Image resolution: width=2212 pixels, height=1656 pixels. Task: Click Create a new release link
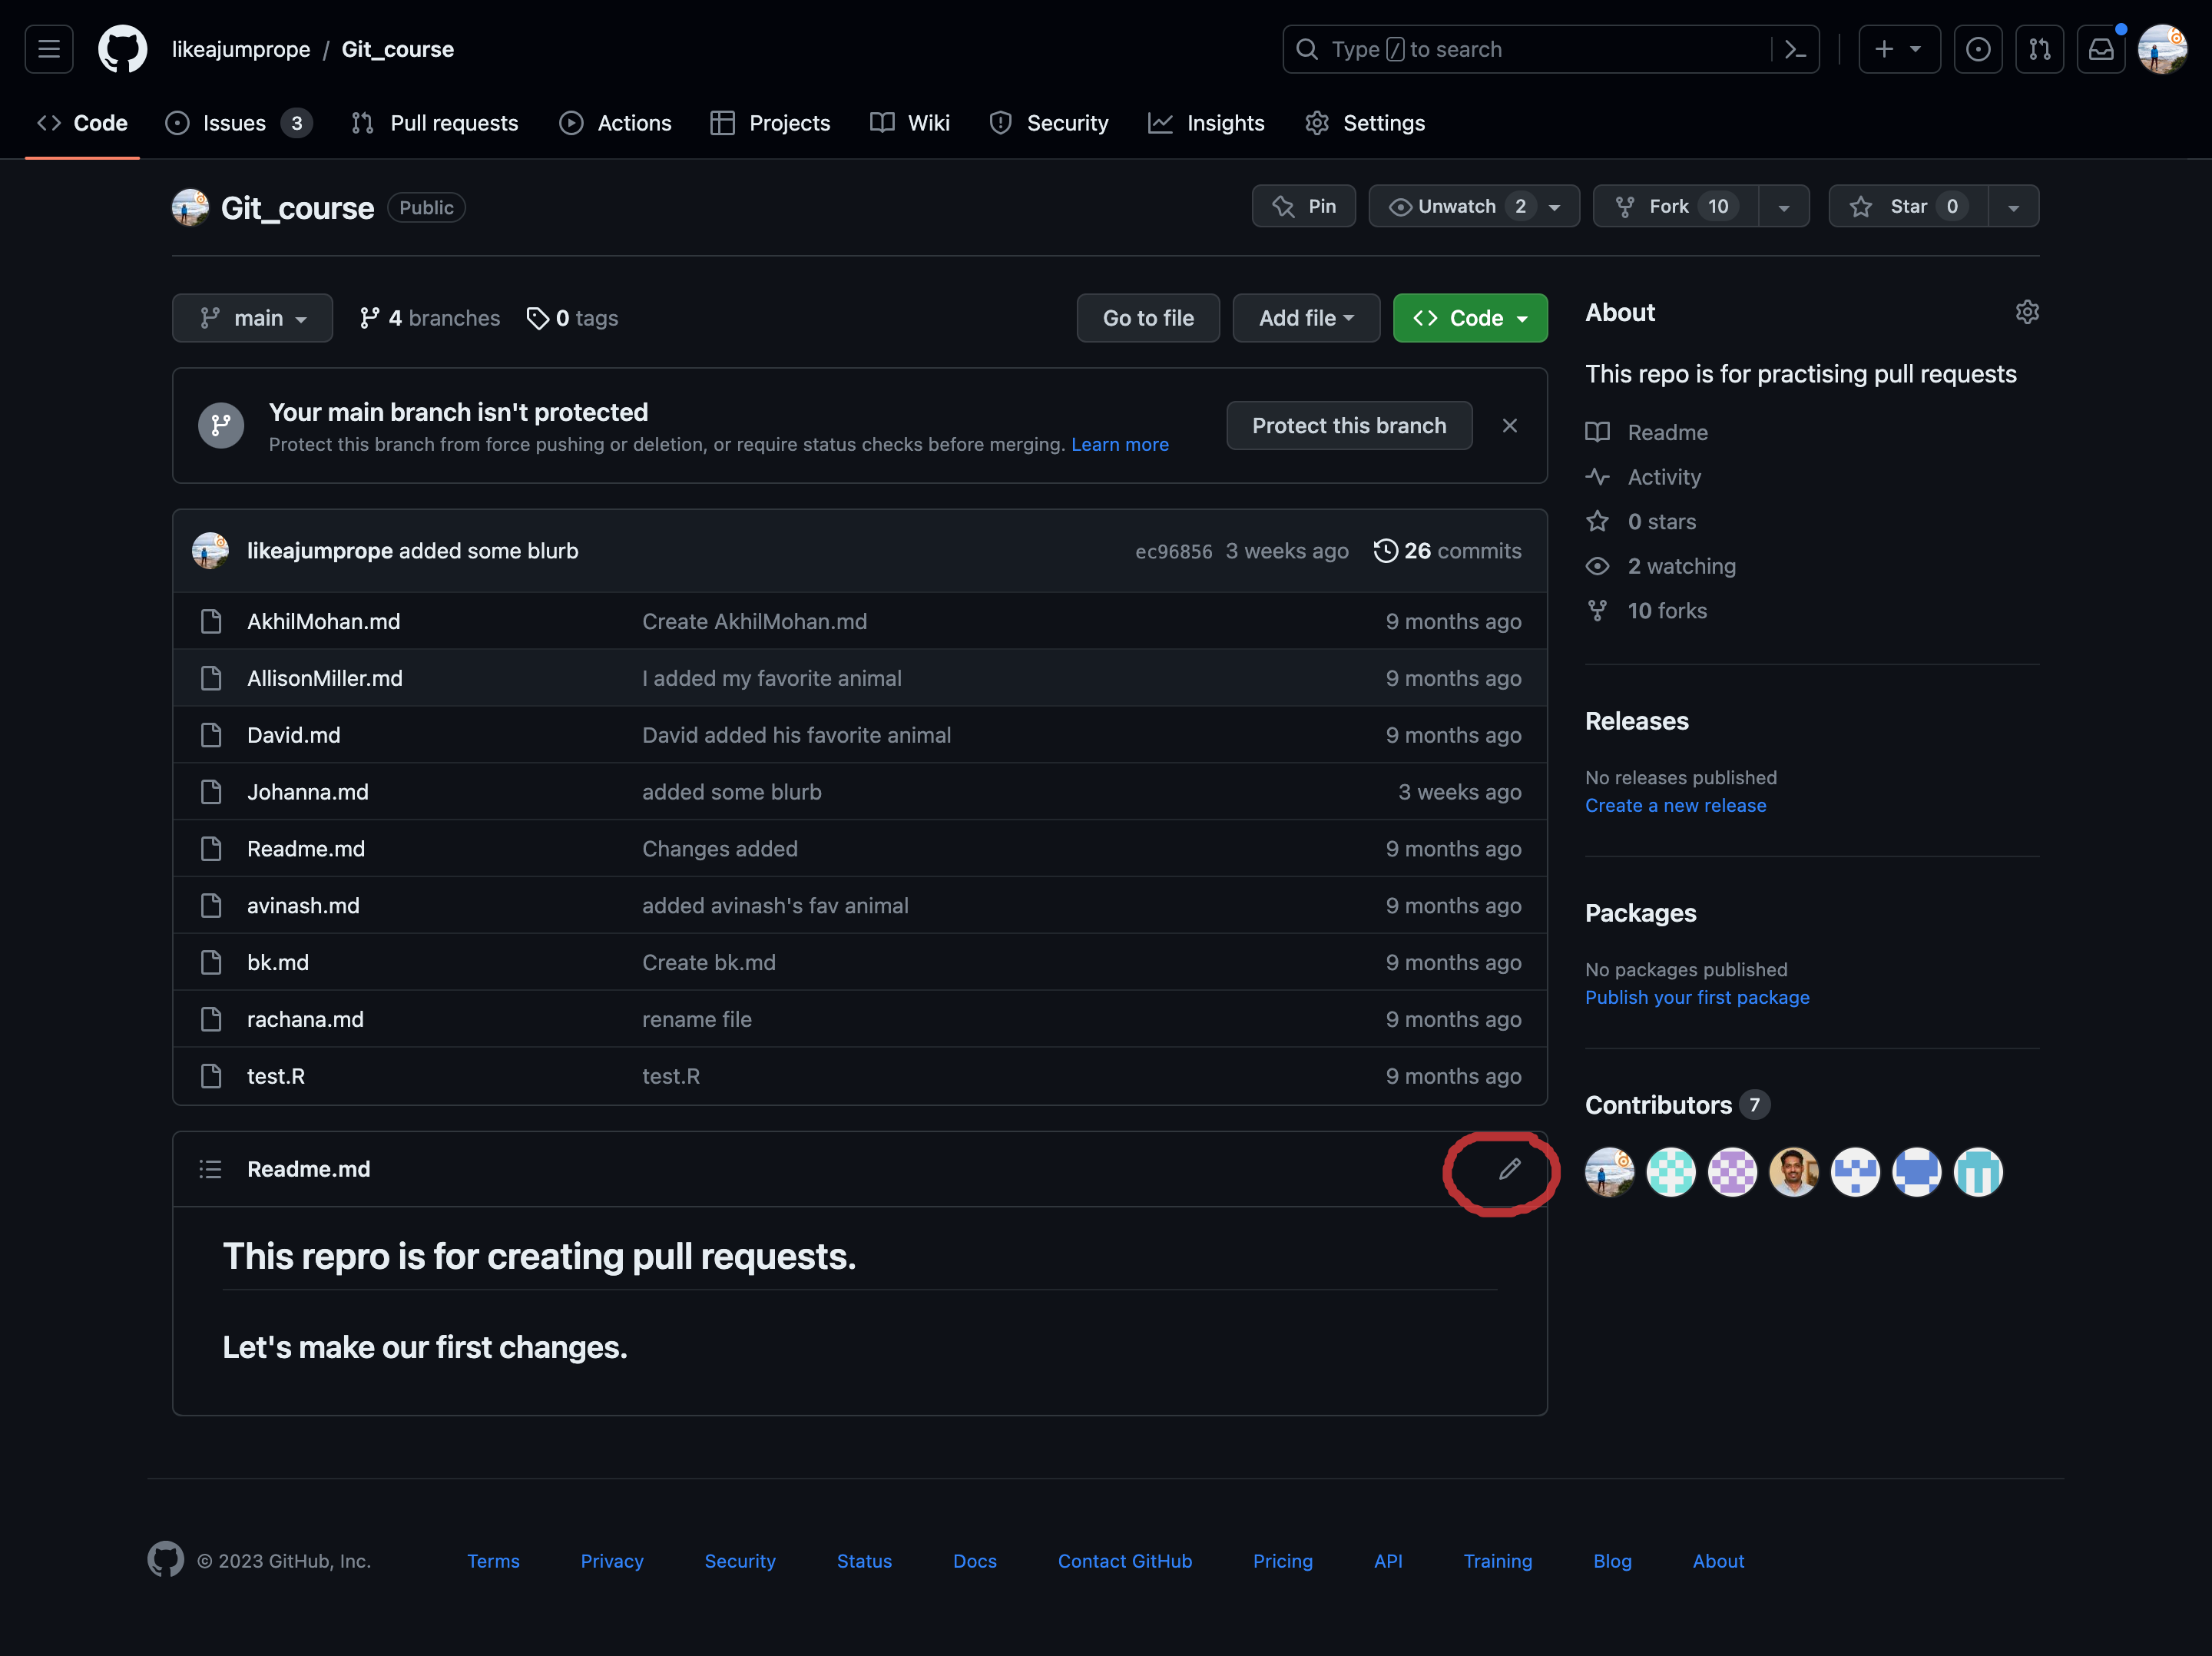[x=1675, y=805]
